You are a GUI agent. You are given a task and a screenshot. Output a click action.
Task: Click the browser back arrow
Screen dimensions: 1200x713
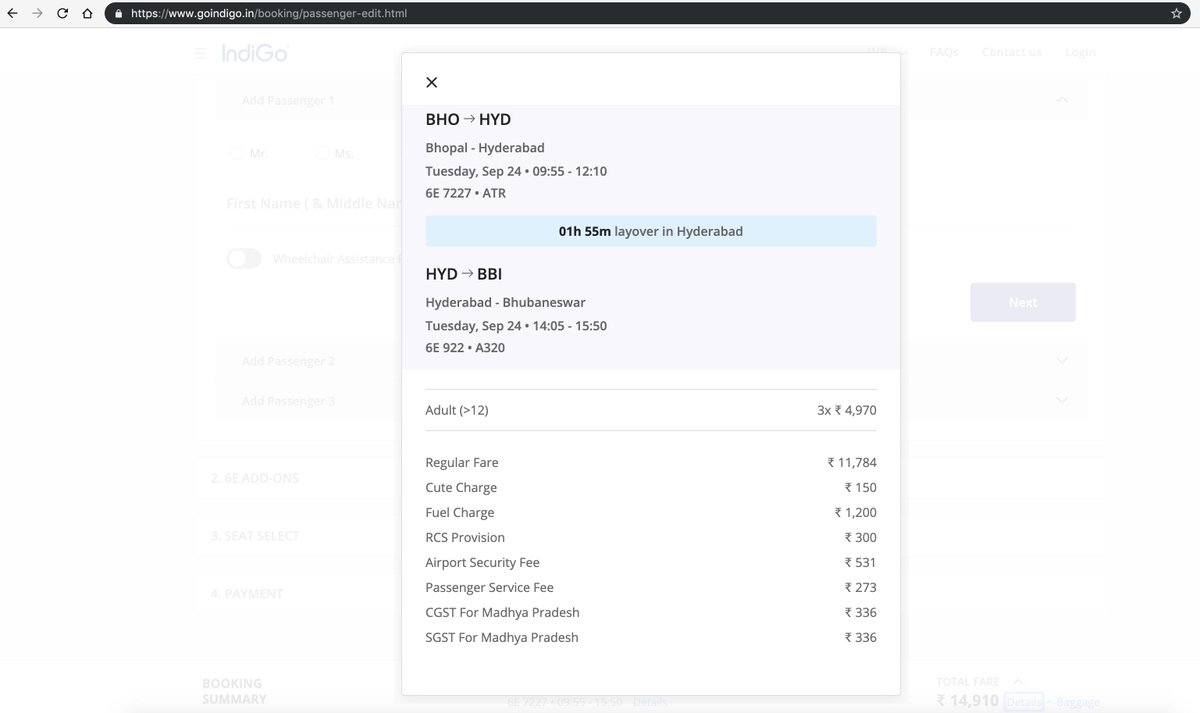(x=12, y=14)
